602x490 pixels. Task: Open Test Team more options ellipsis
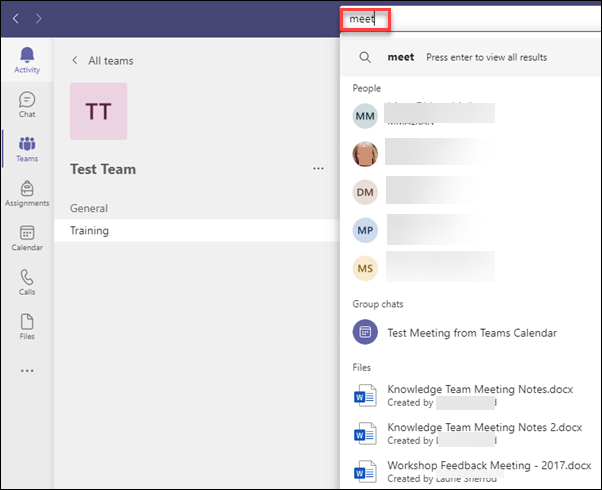(318, 169)
